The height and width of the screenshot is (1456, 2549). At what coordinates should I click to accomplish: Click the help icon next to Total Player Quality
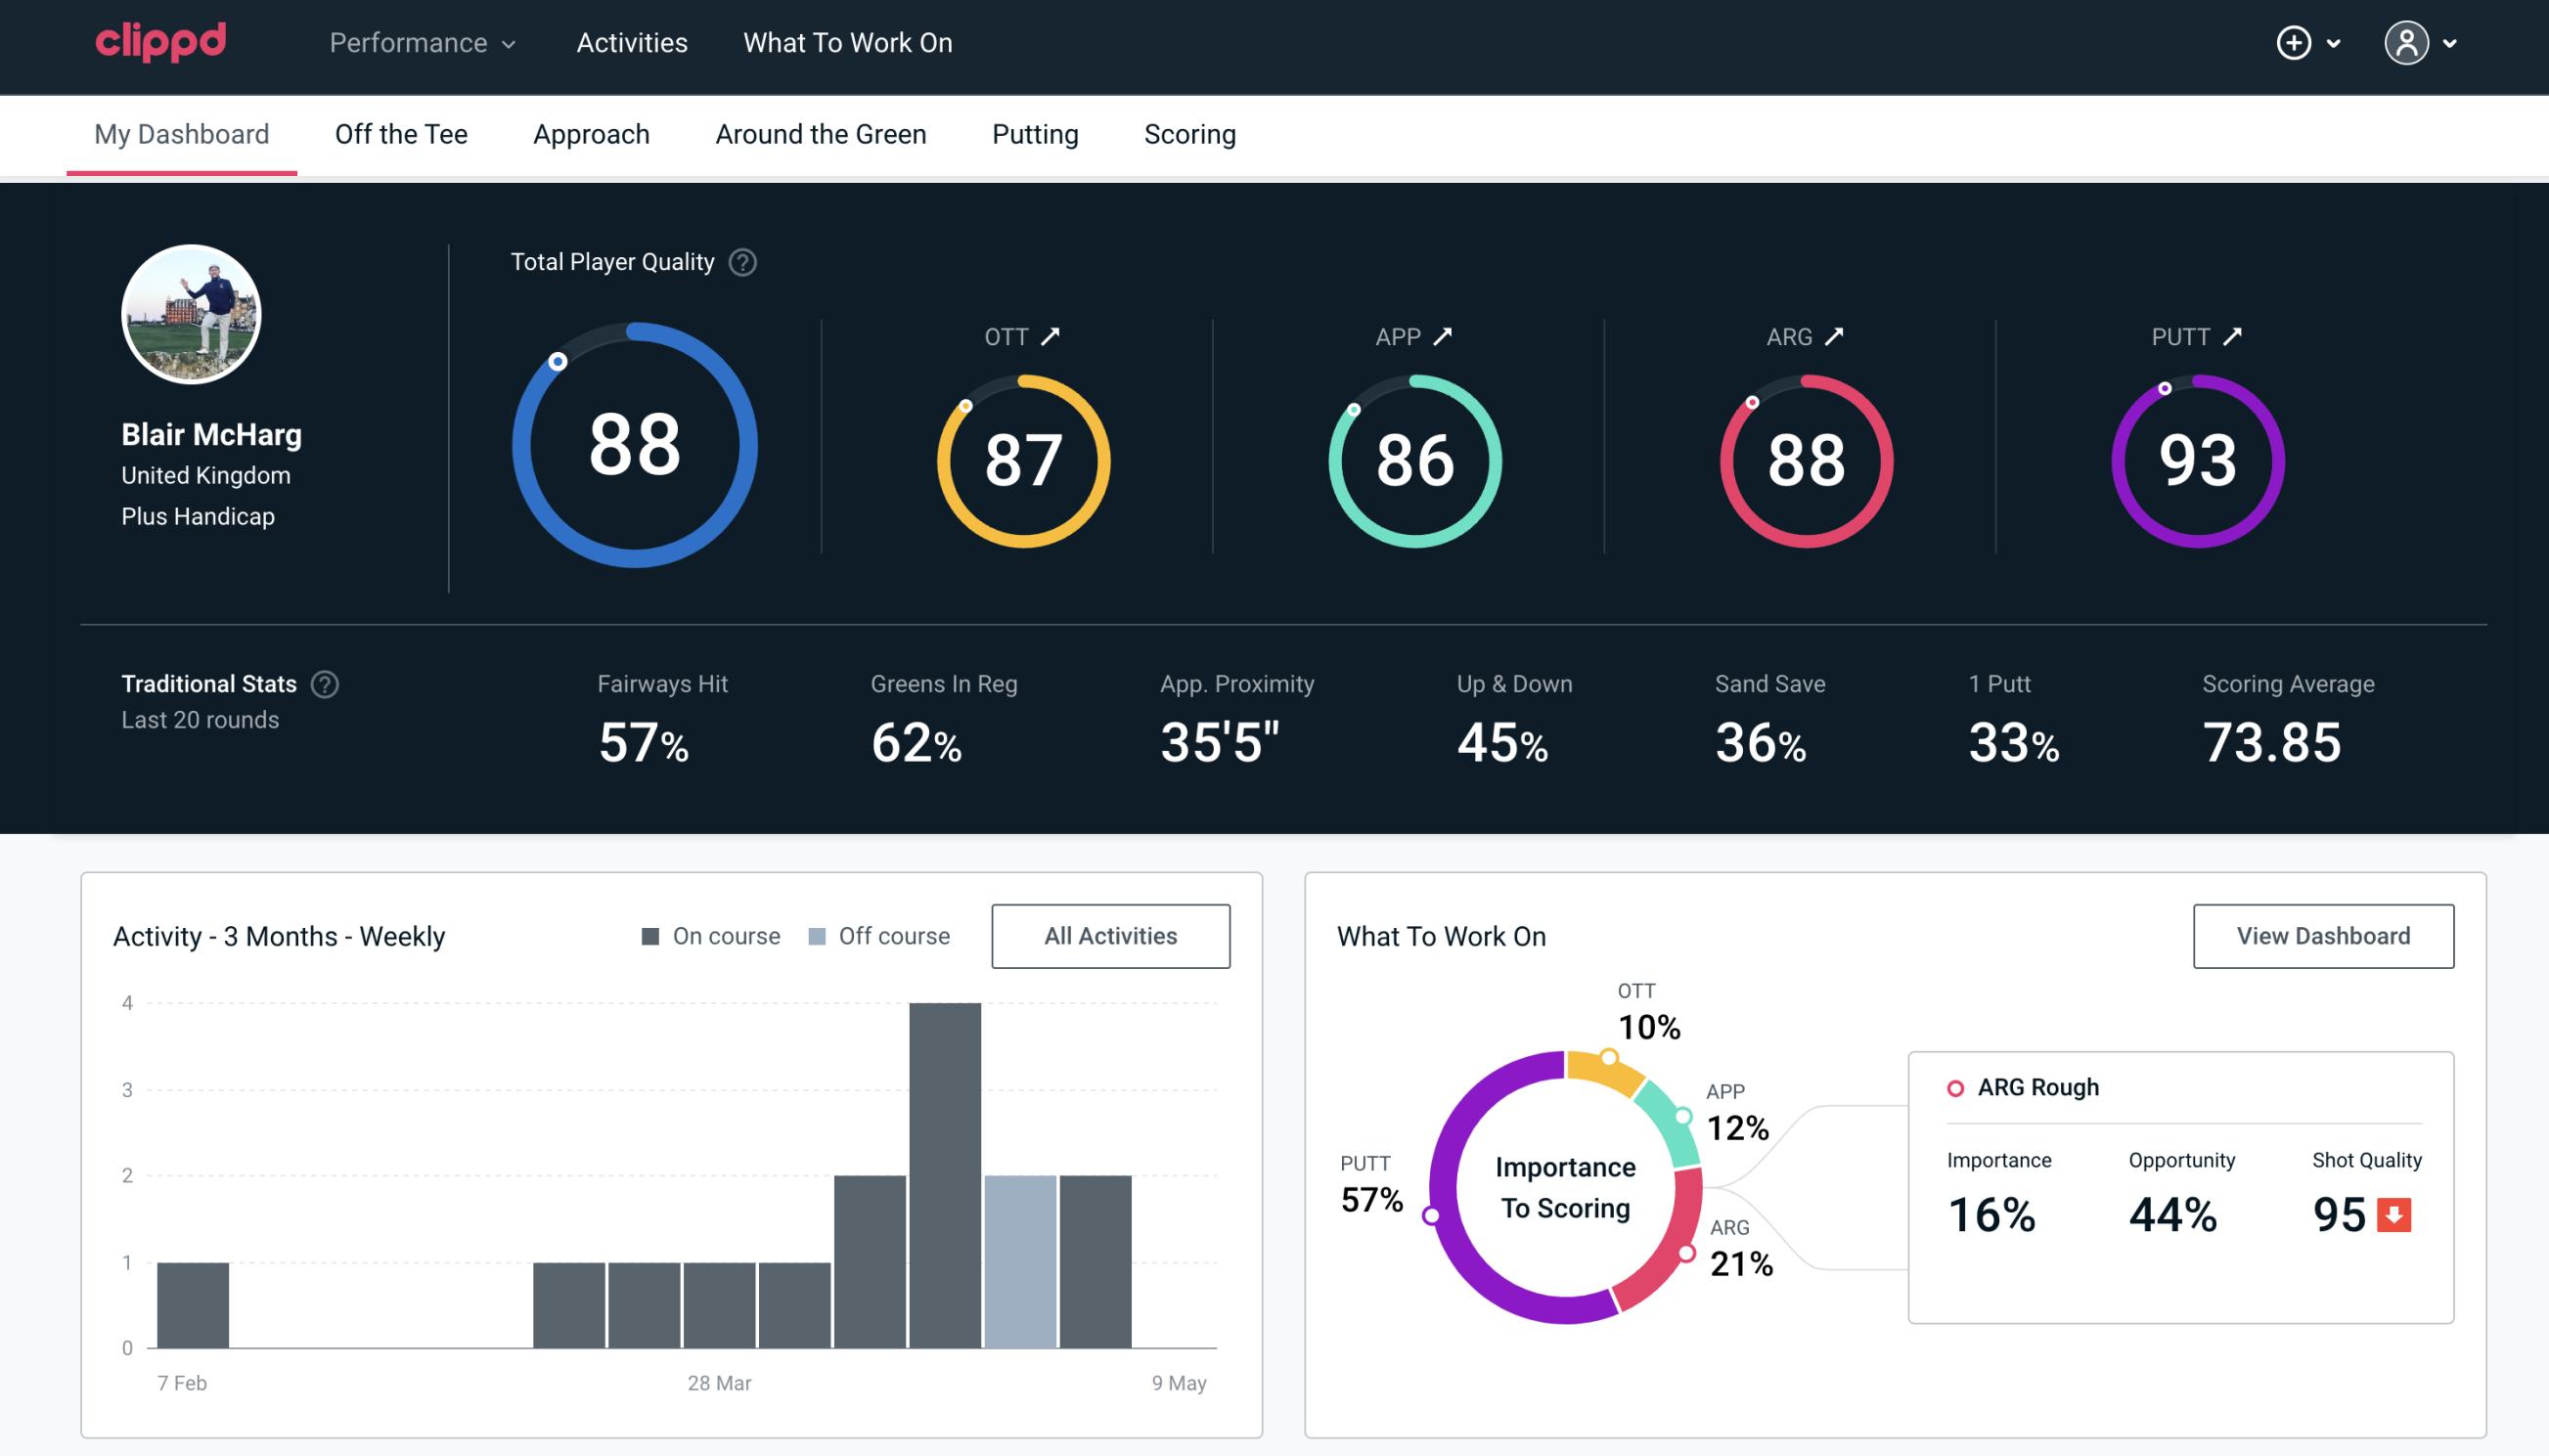tap(740, 262)
